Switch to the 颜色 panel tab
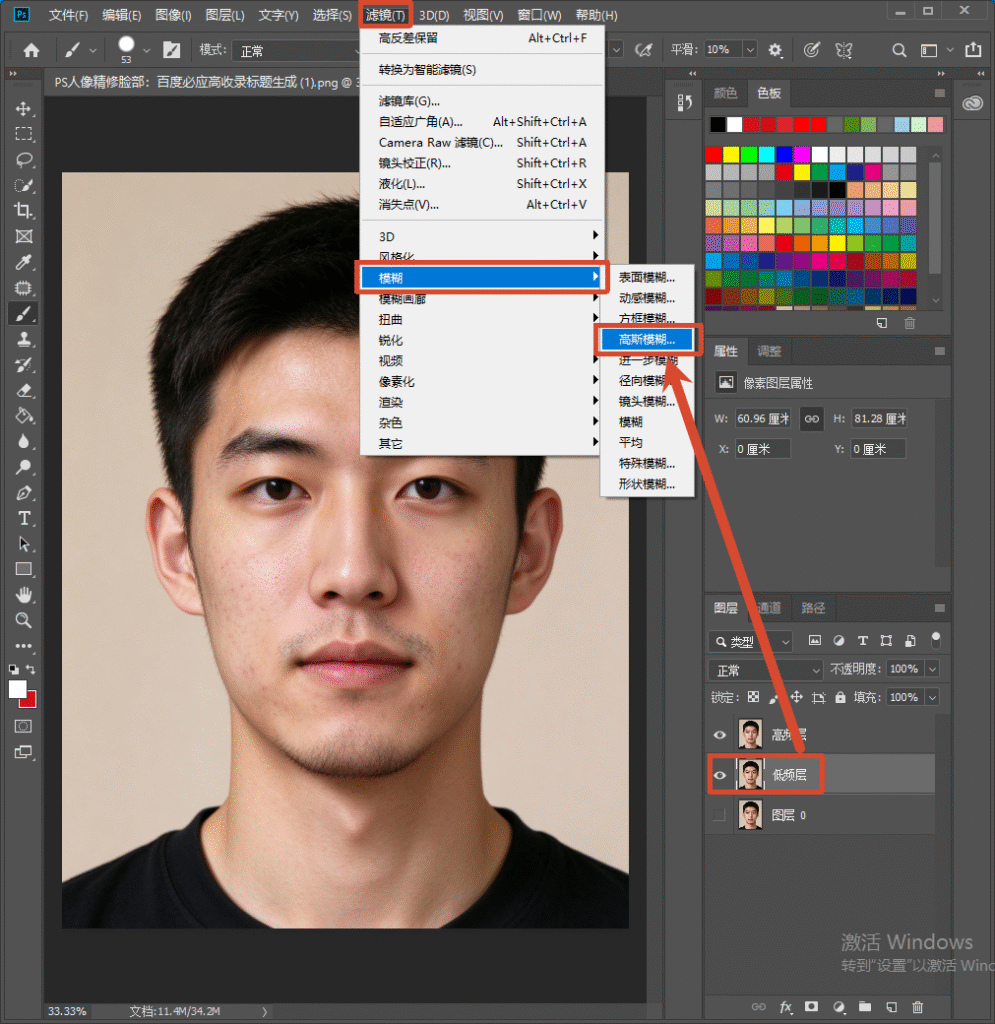Image resolution: width=995 pixels, height=1024 pixels. point(725,93)
